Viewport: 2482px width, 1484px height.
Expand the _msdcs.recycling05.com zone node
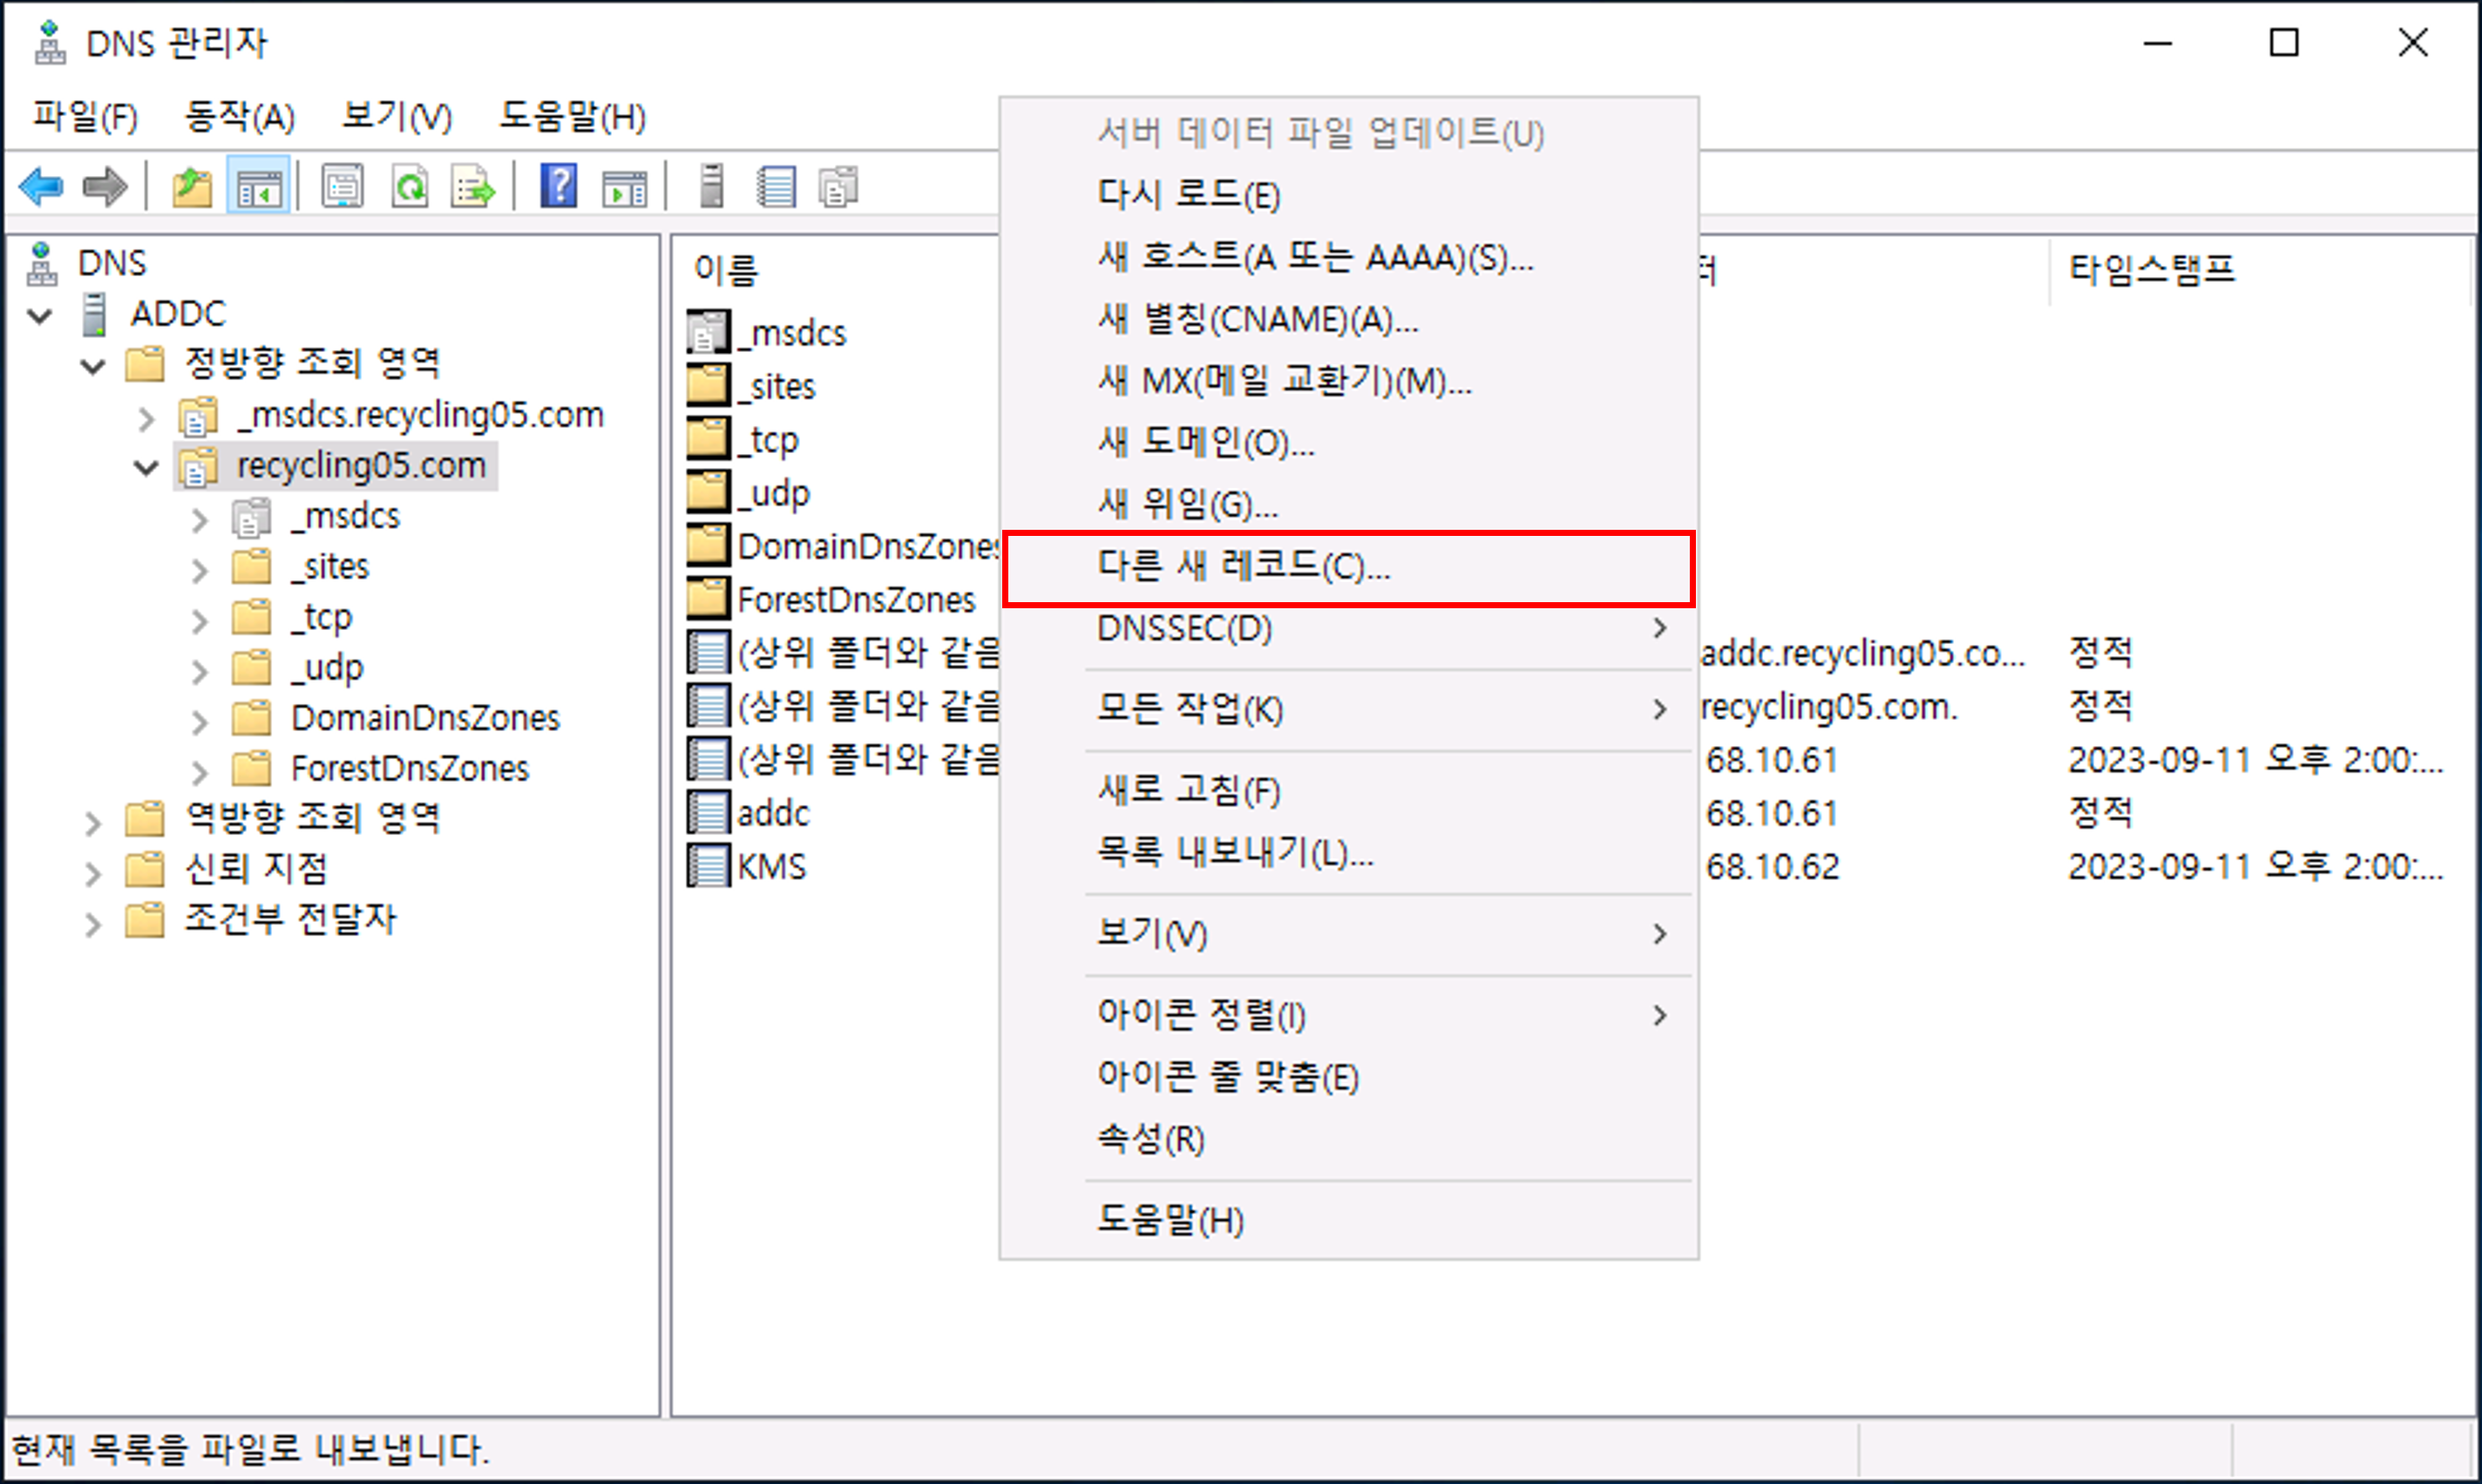[146, 417]
